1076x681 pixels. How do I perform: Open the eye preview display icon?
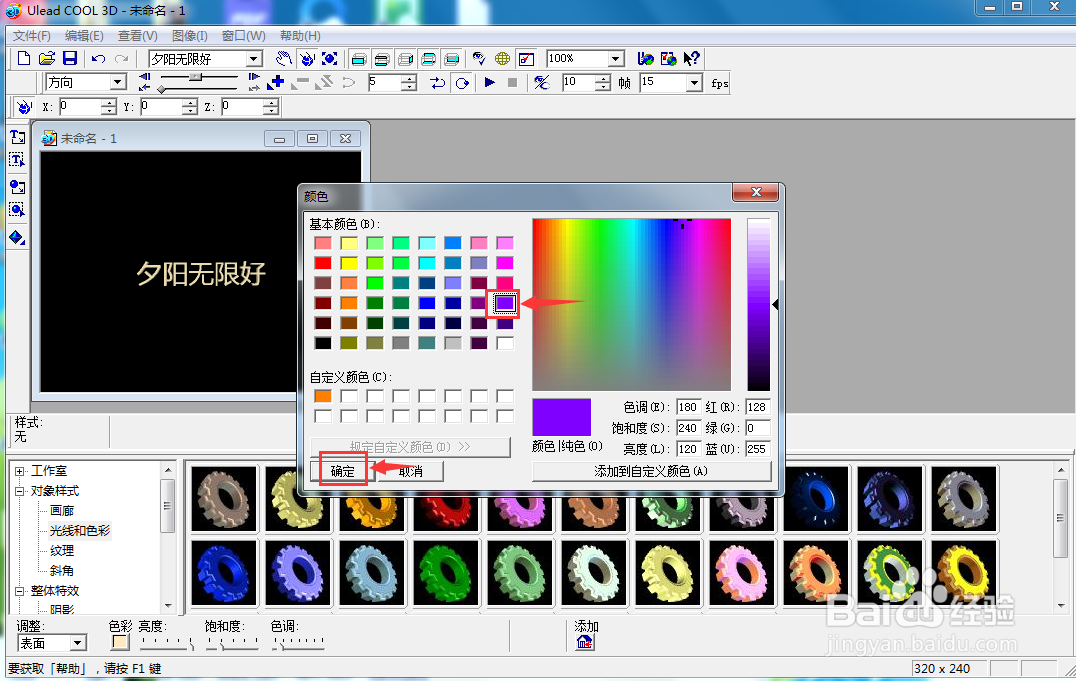(x=479, y=58)
